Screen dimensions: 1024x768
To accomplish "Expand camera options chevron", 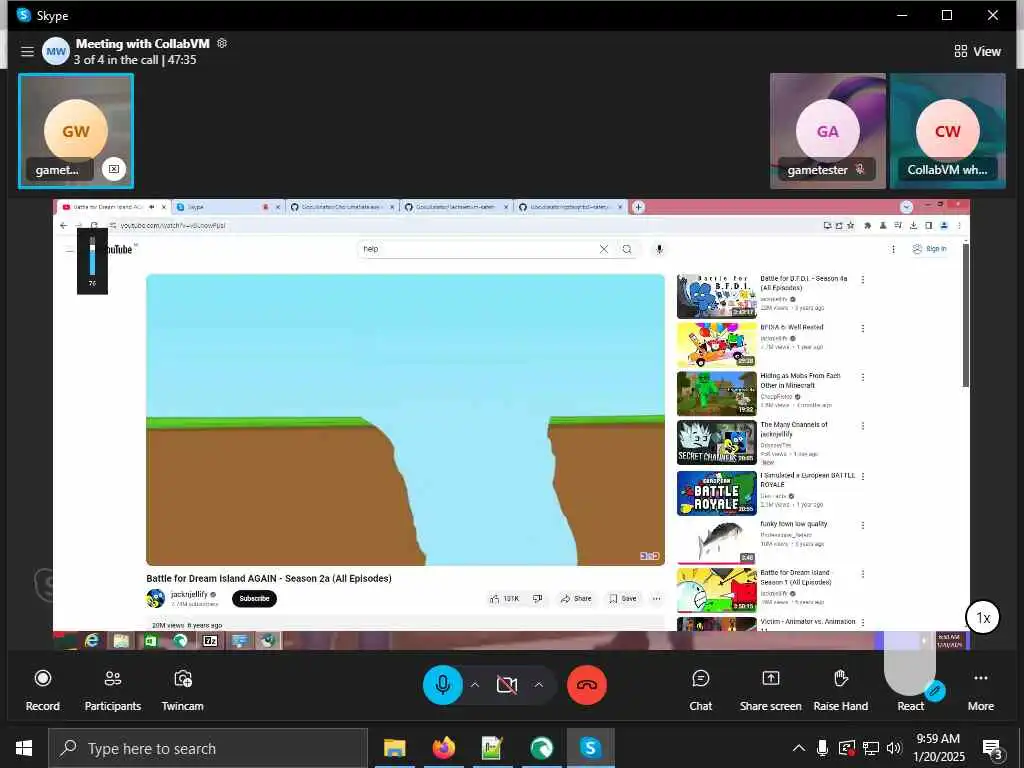I will [x=538, y=684].
